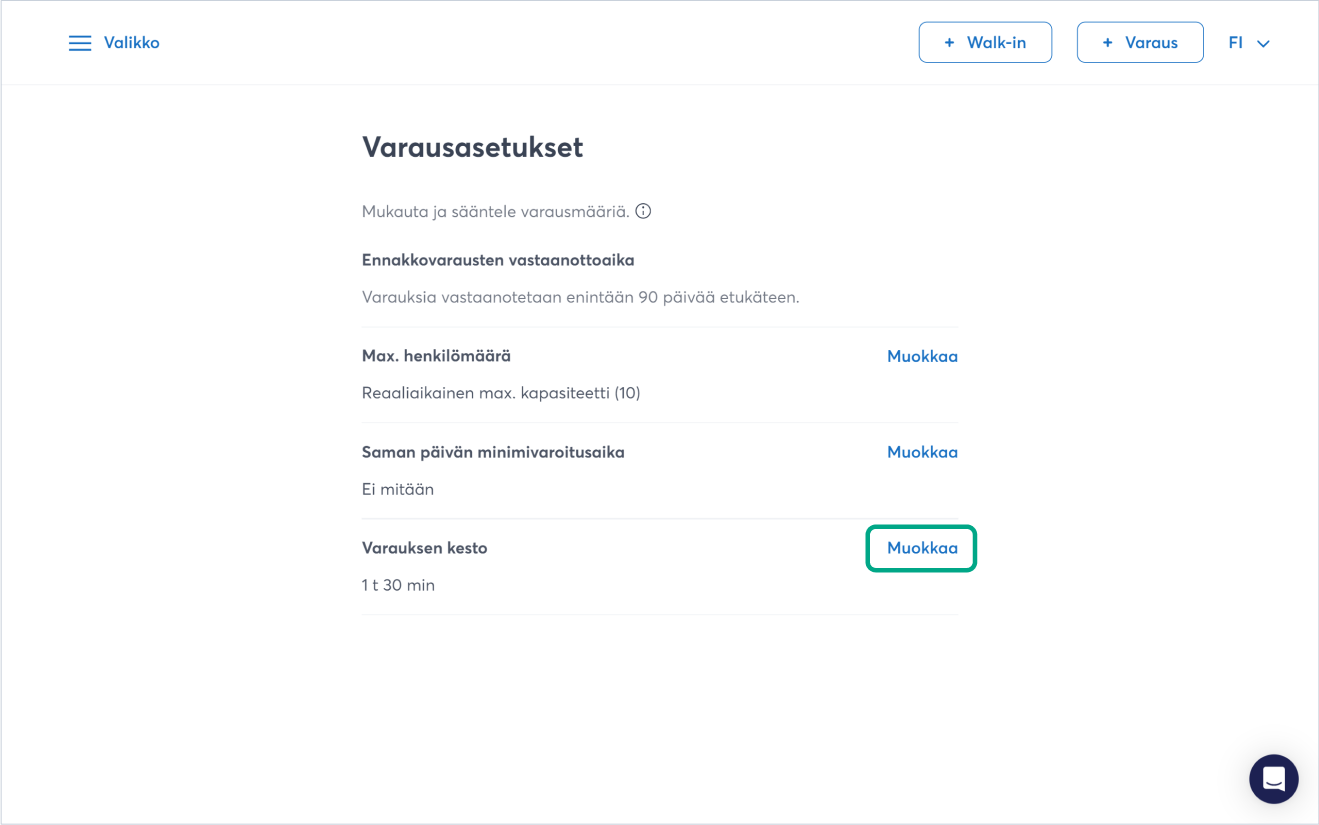Click the Reaaliaikainen max. kapasiteetti value

(x=500, y=393)
